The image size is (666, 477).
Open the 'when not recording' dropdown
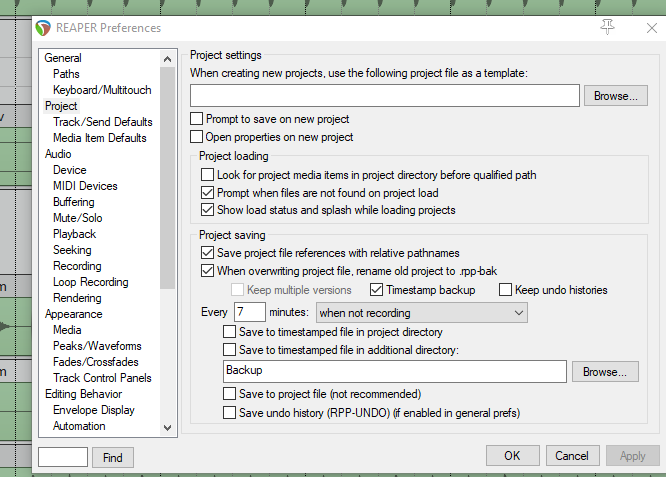click(422, 313)
